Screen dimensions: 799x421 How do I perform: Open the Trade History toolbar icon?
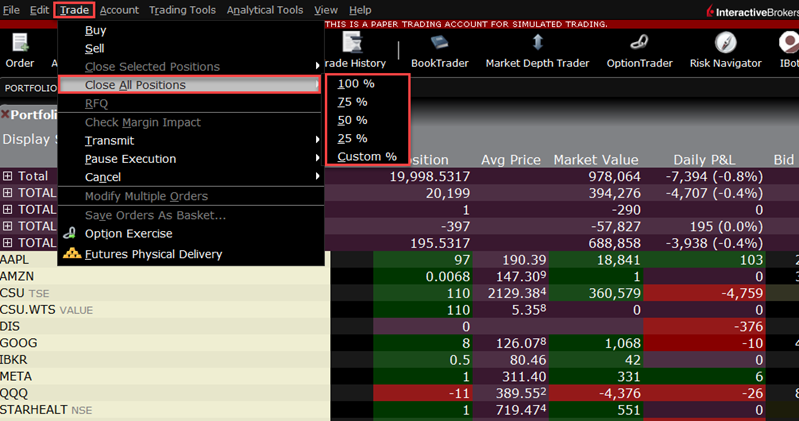pos(352,43)
